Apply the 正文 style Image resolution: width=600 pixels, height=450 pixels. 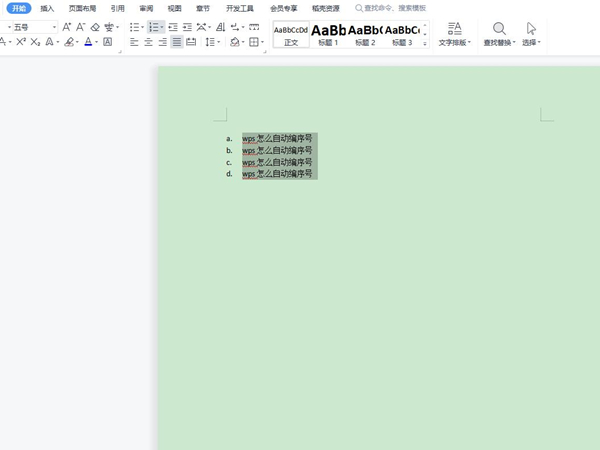[x=291, y=35]
